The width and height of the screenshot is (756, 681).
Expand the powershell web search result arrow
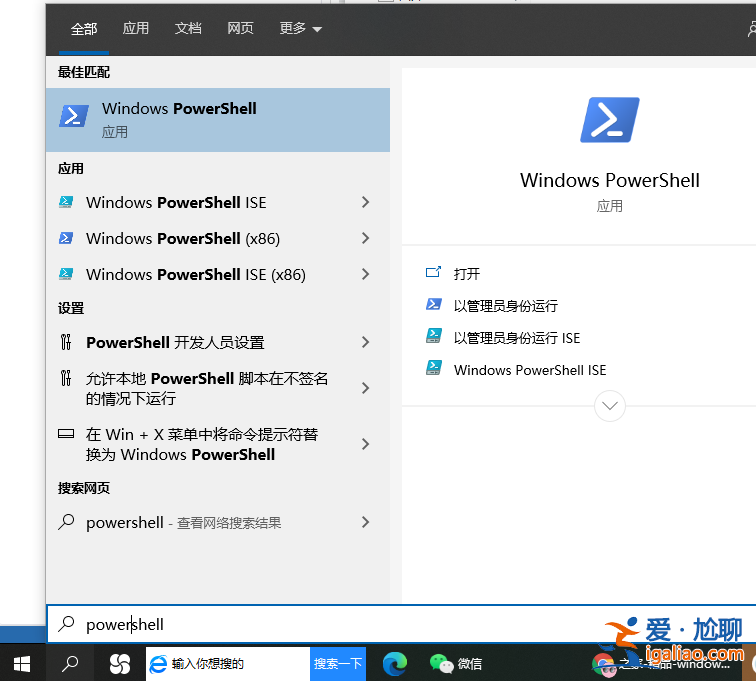[x=365, y=522]
